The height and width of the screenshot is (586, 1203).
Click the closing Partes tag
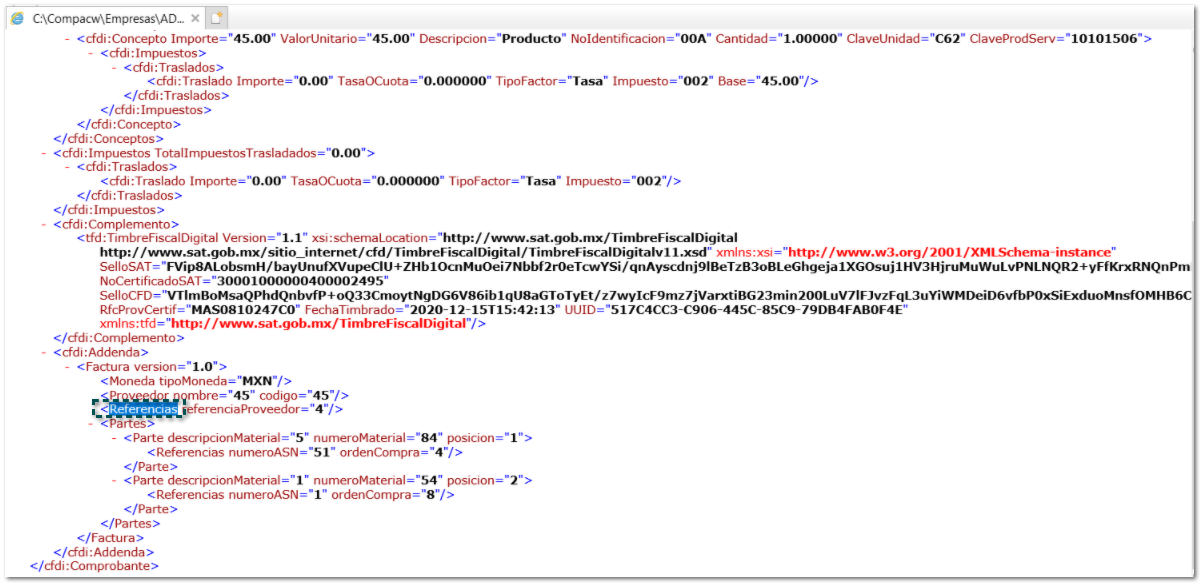point(130,524)
